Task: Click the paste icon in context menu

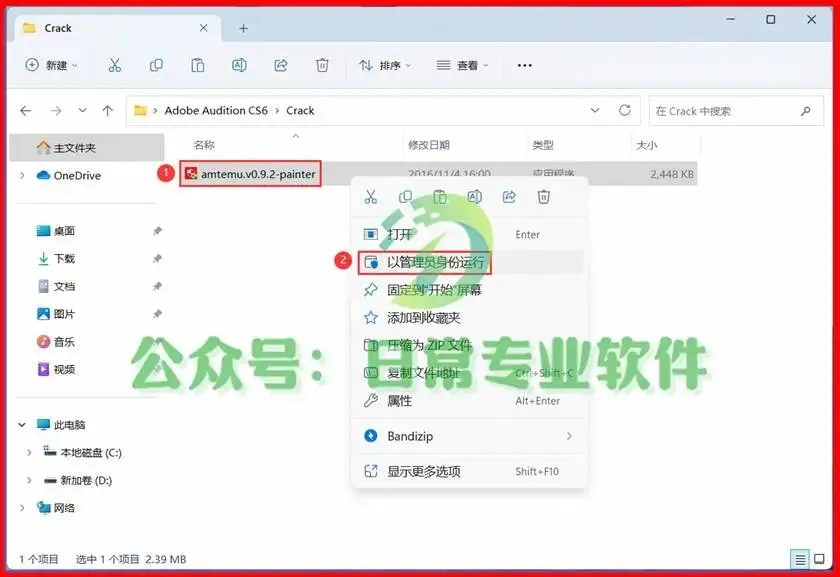Action: (x=440, y=197)
